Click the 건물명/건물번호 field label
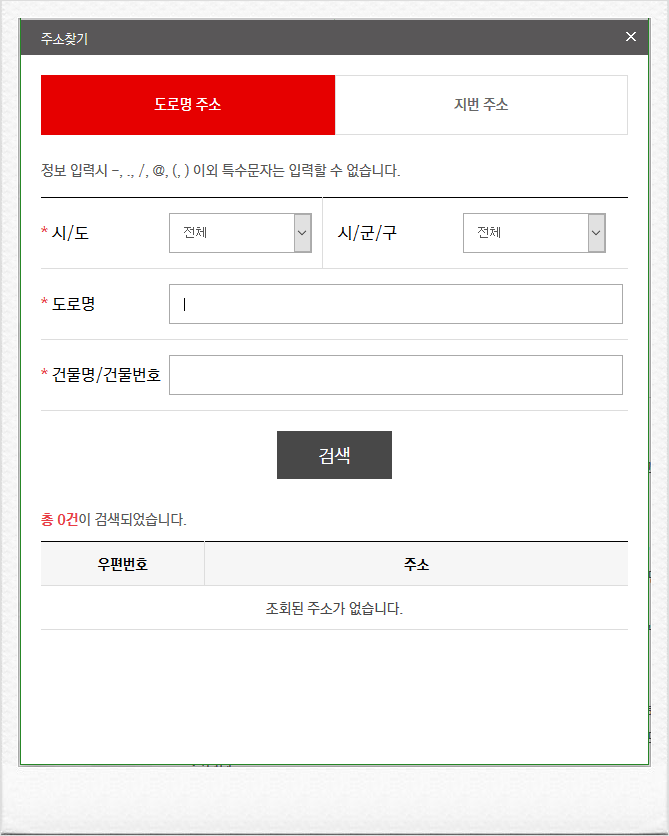 pos(106,375)
